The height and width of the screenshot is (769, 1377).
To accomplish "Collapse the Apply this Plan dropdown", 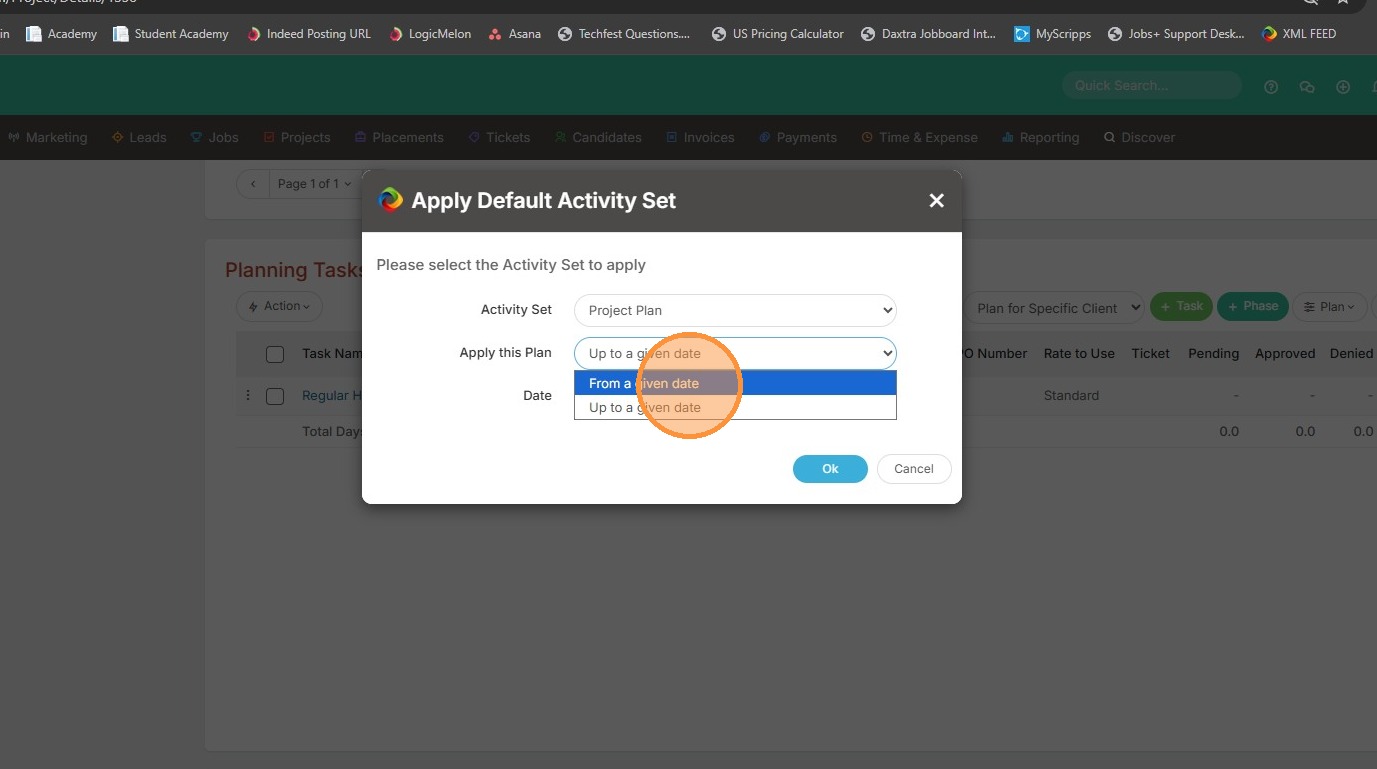I will pos(735,353).
